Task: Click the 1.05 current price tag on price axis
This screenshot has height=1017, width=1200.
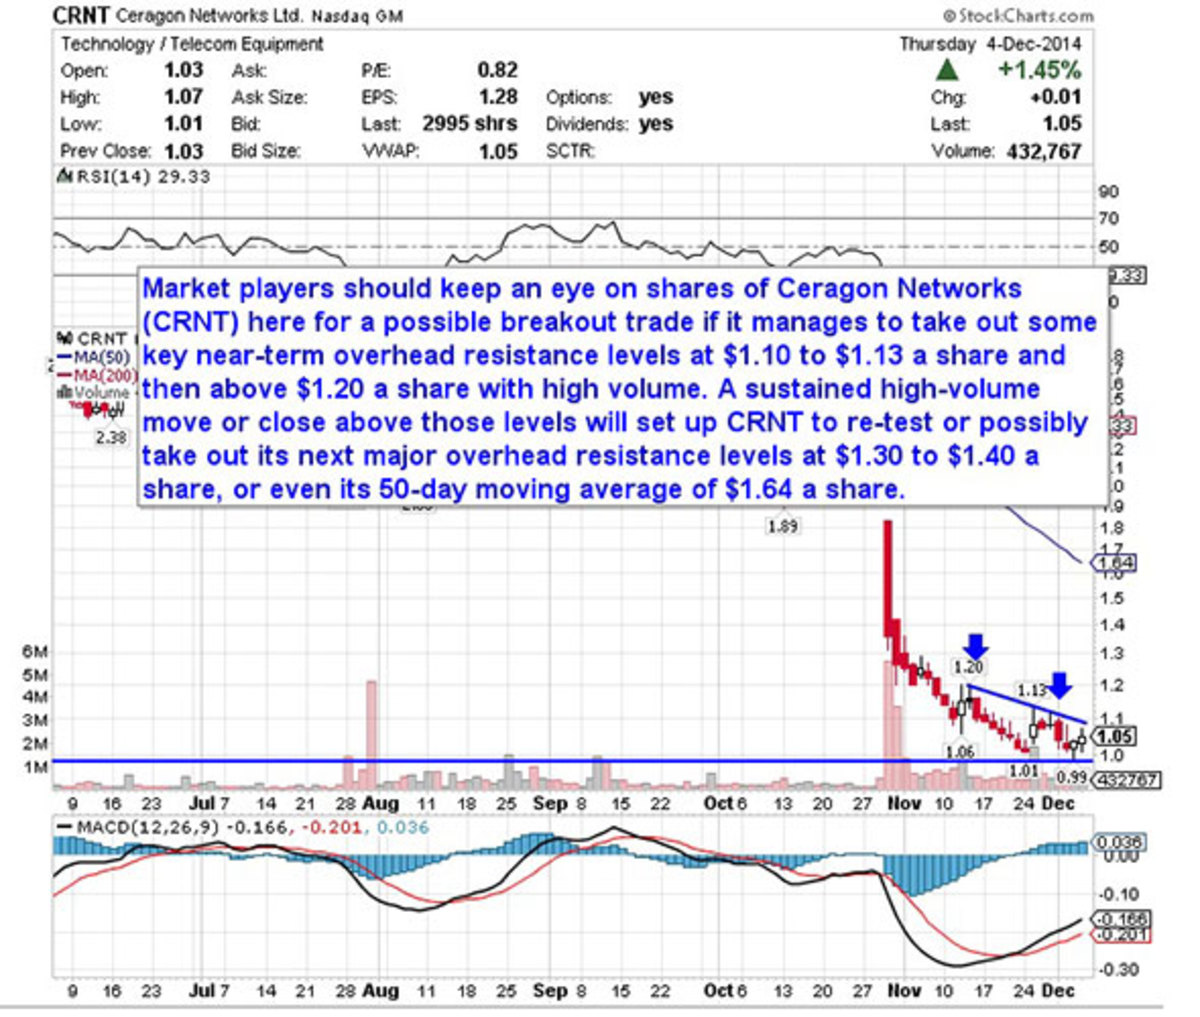Action: pyautogui.click(x=1114, y=737)
